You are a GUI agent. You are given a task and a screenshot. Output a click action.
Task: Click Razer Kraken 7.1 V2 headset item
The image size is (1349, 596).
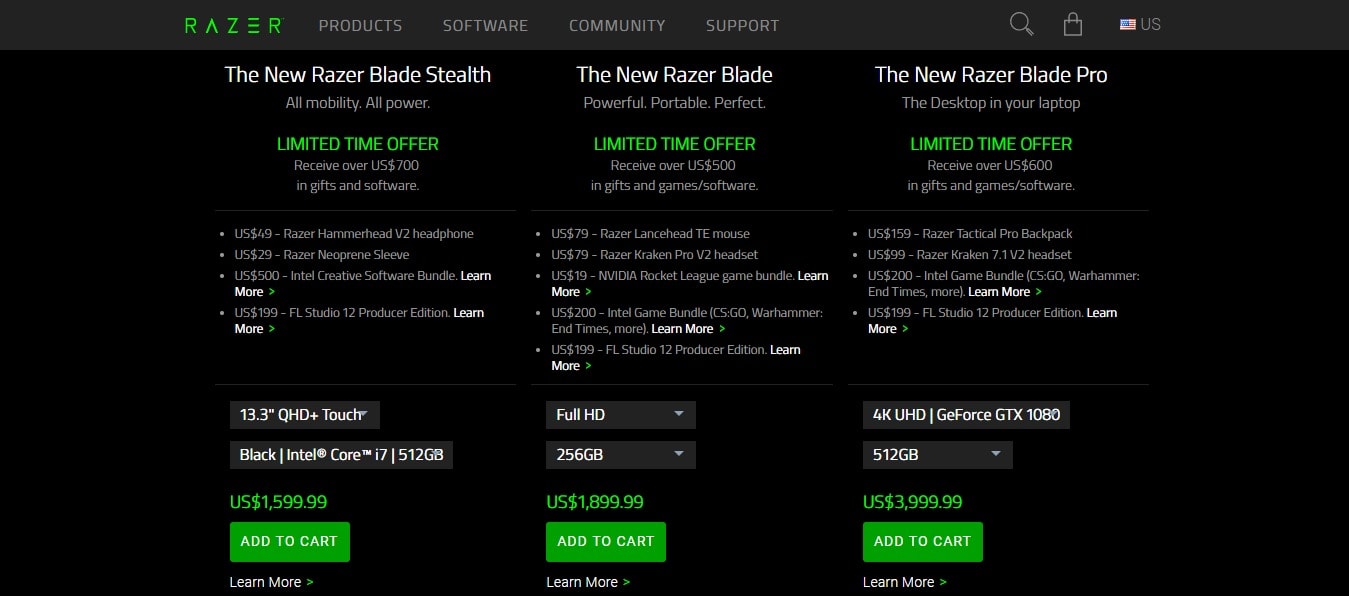pyautogui.click(x=970, y=255)
